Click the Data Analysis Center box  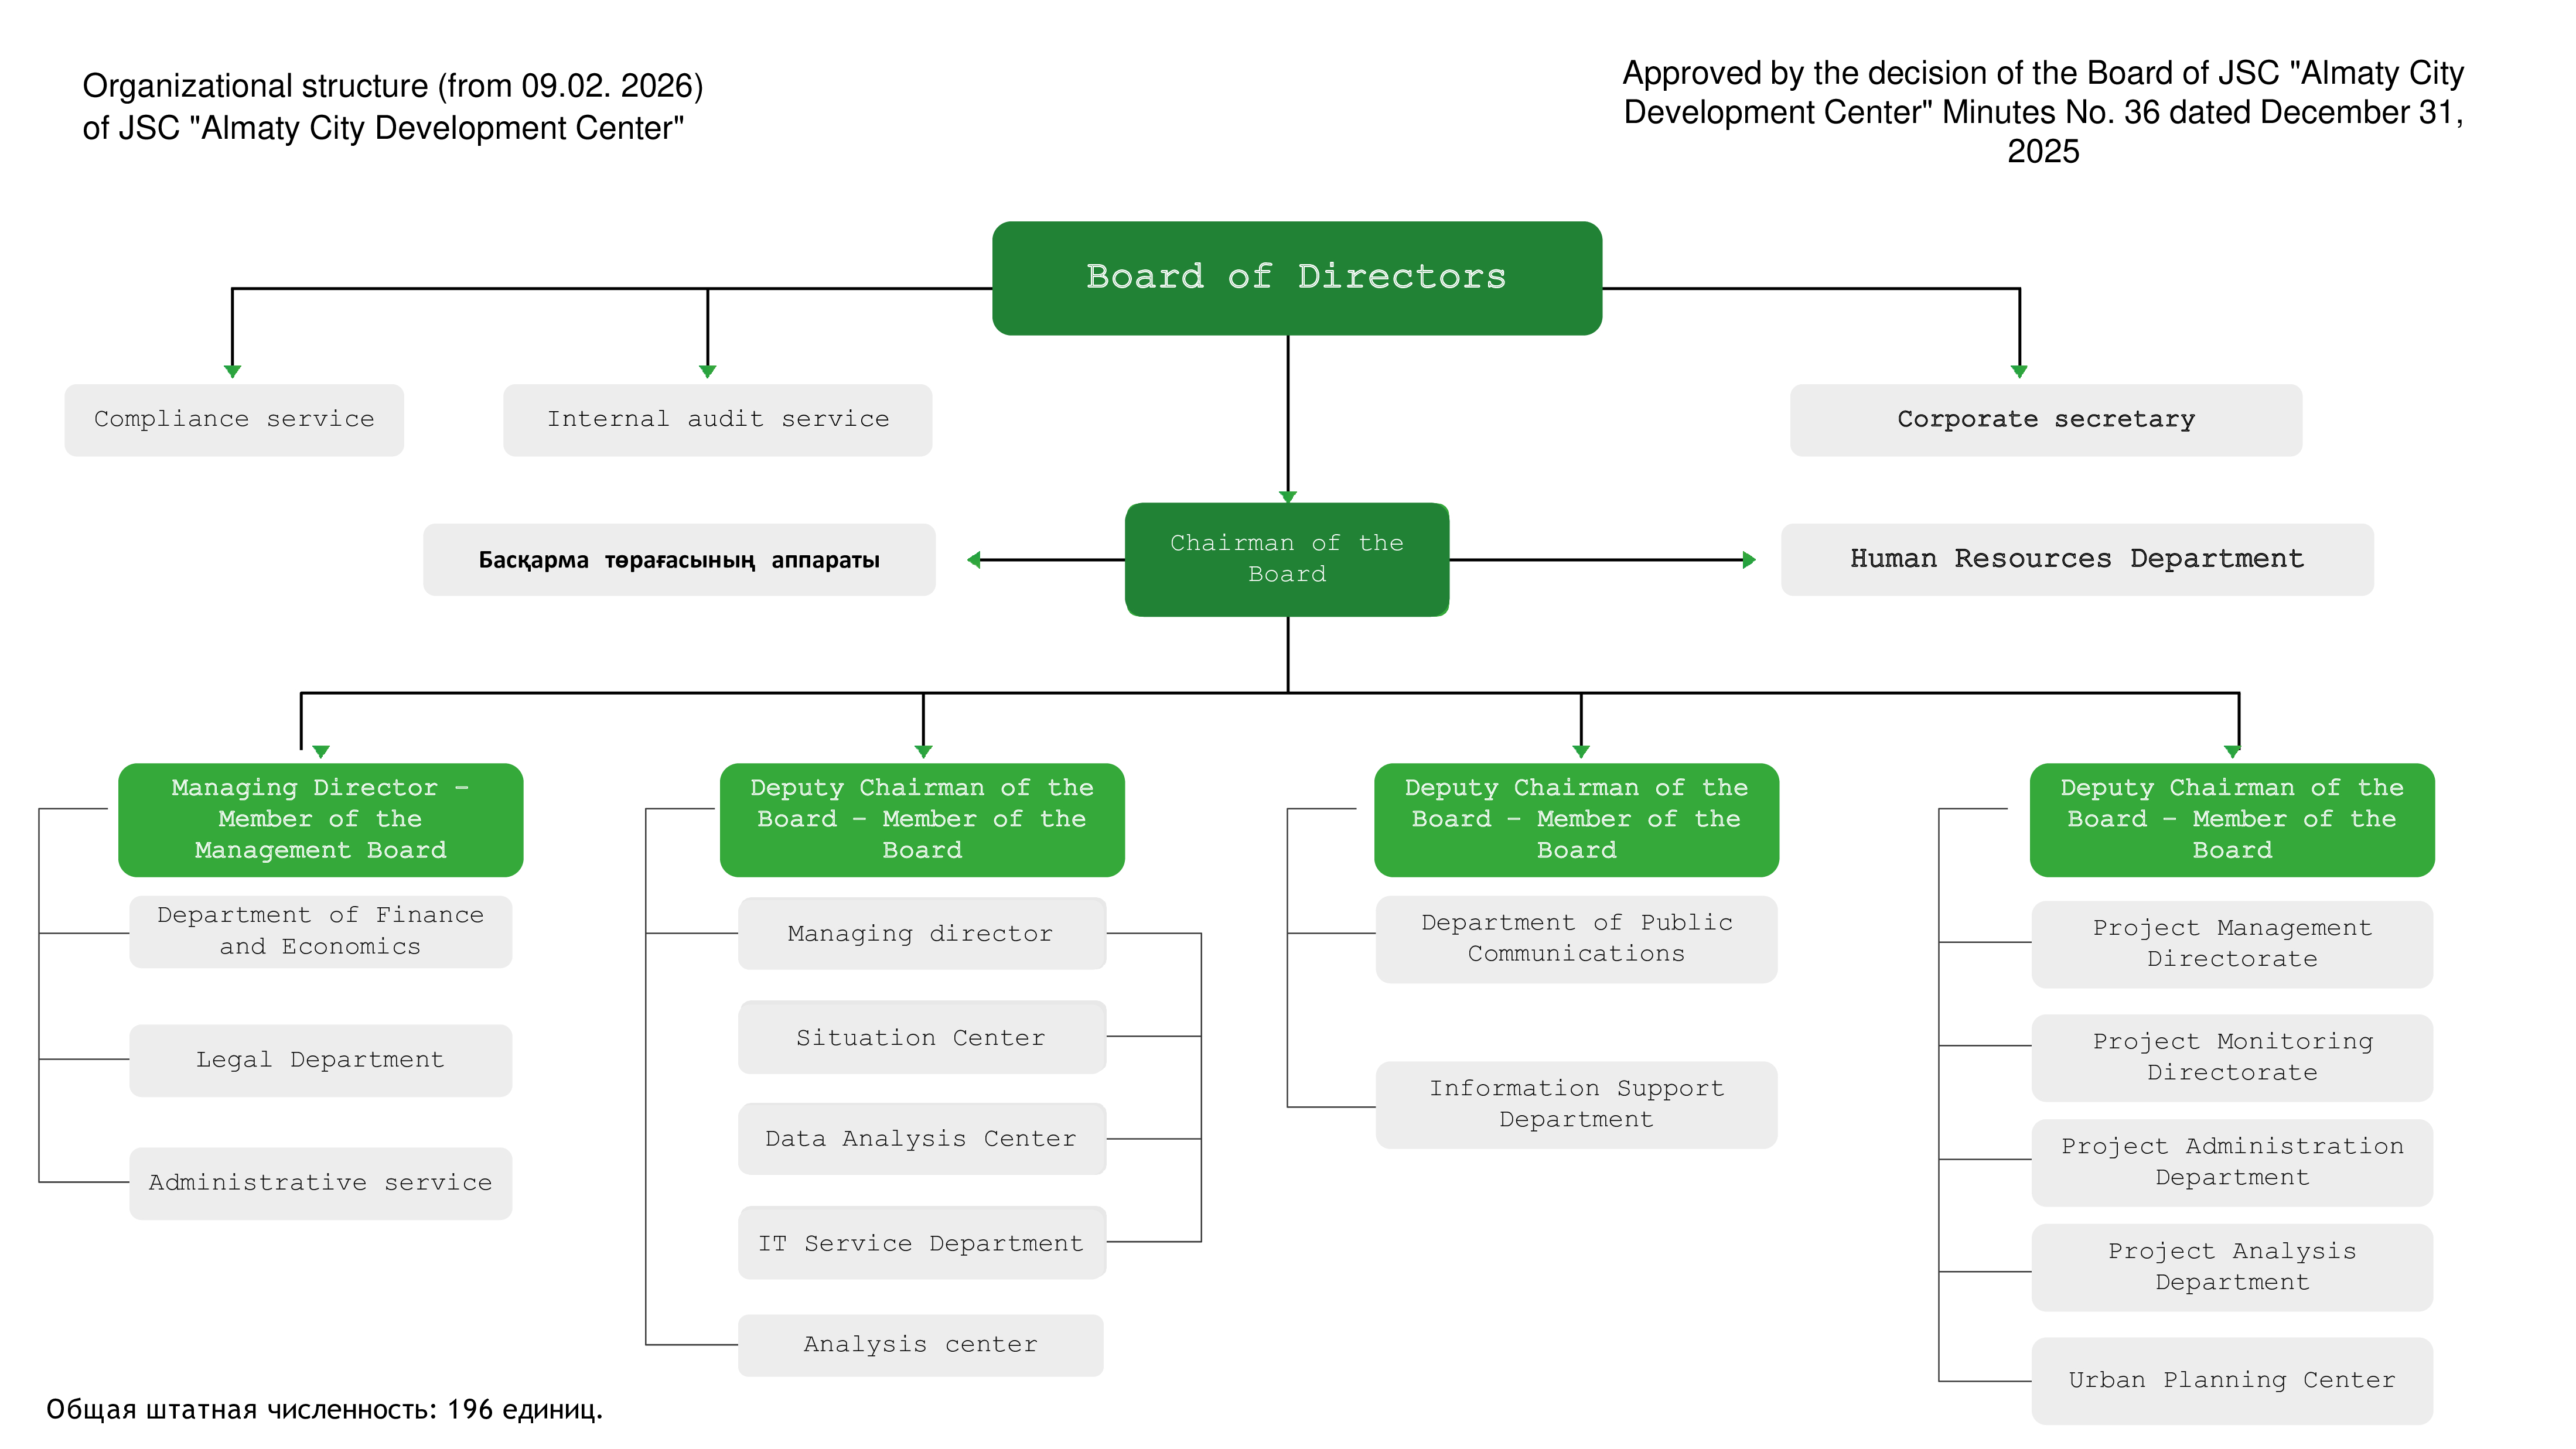[921, 1138]
